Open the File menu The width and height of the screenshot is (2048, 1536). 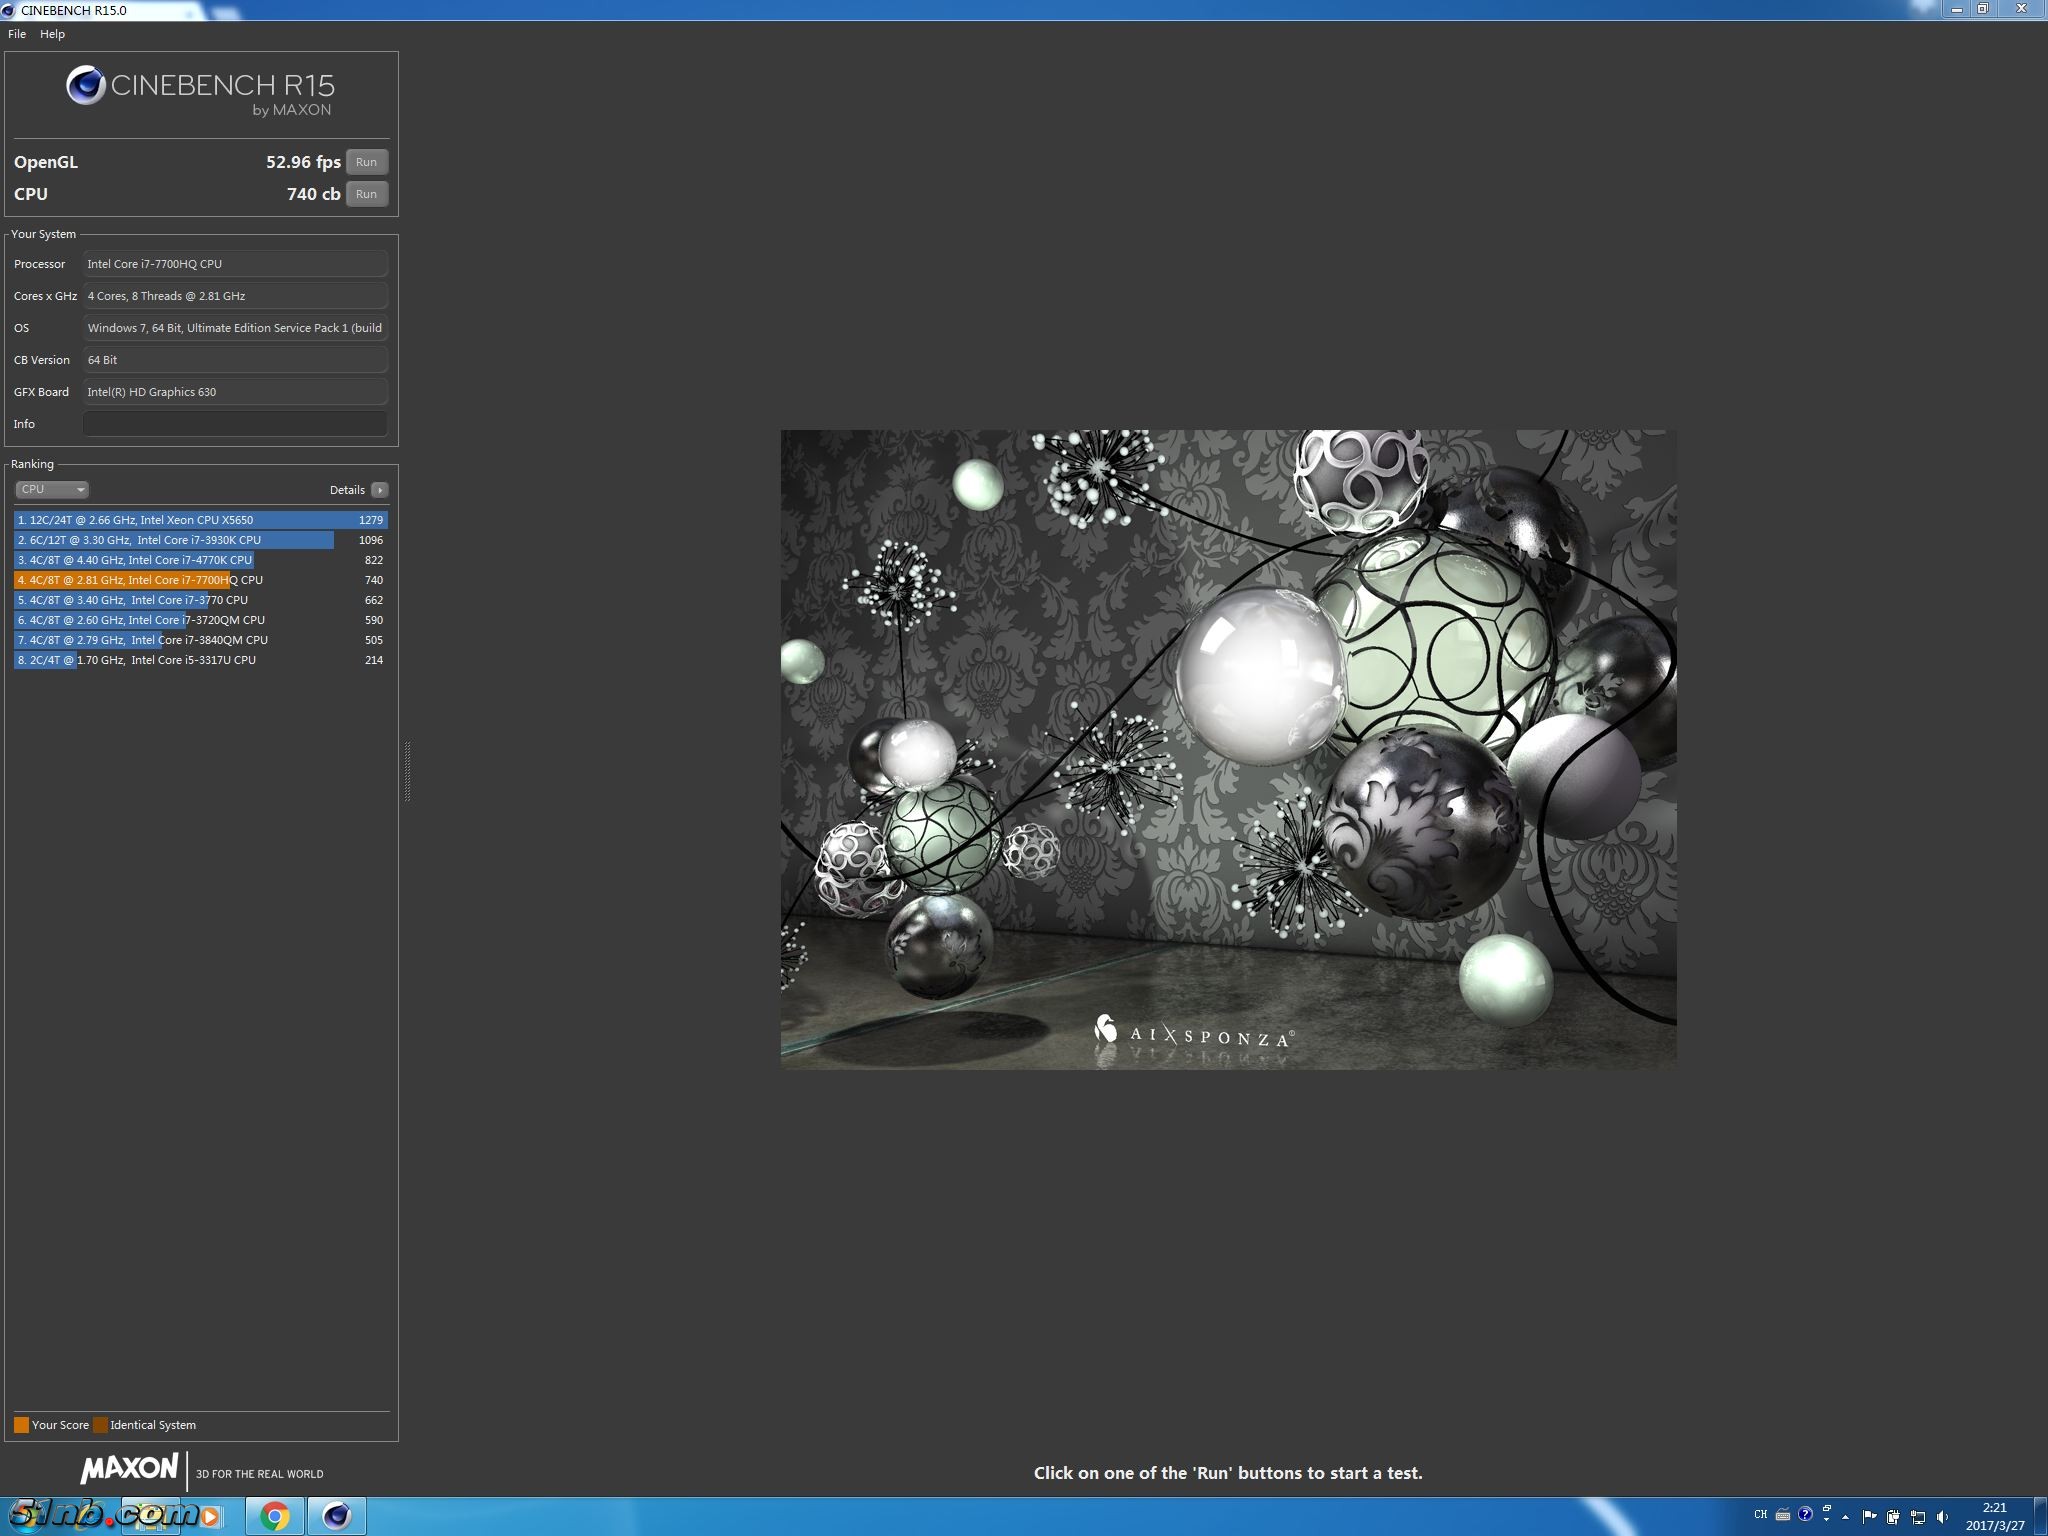pyautogui.click(x=17, y=34)
